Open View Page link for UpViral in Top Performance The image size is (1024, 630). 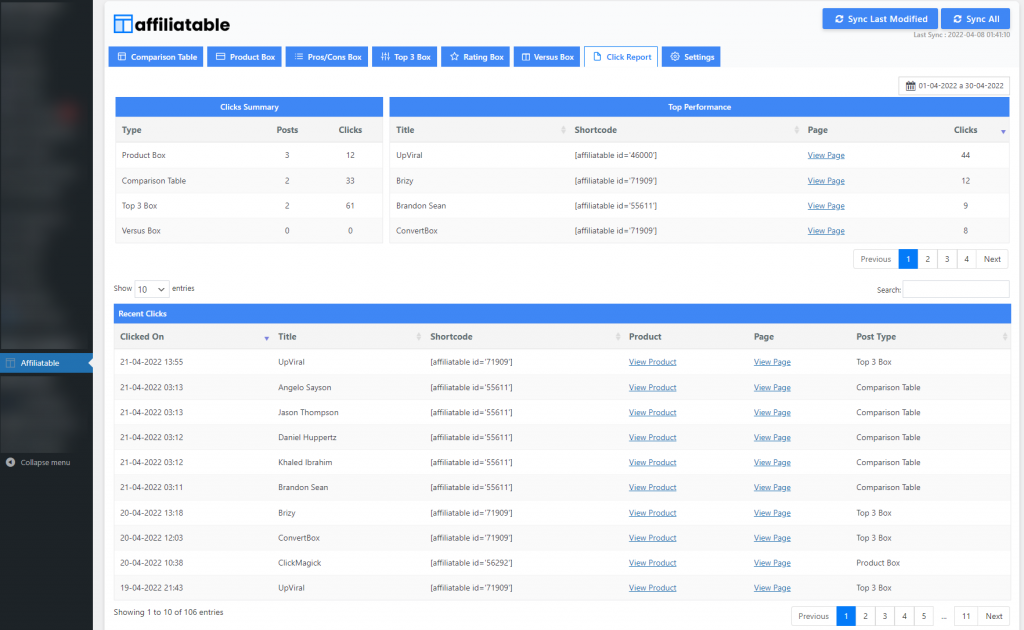(825, 155)
